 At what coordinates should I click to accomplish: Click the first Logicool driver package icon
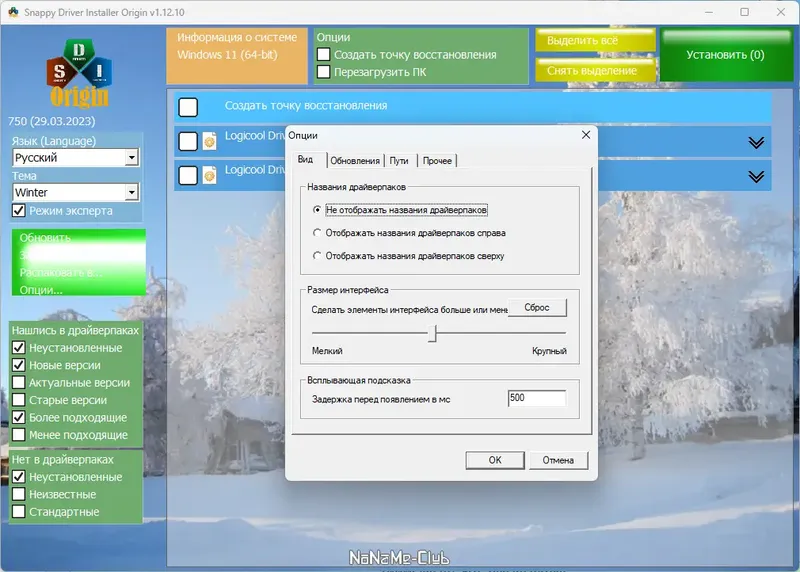(209, 141)
